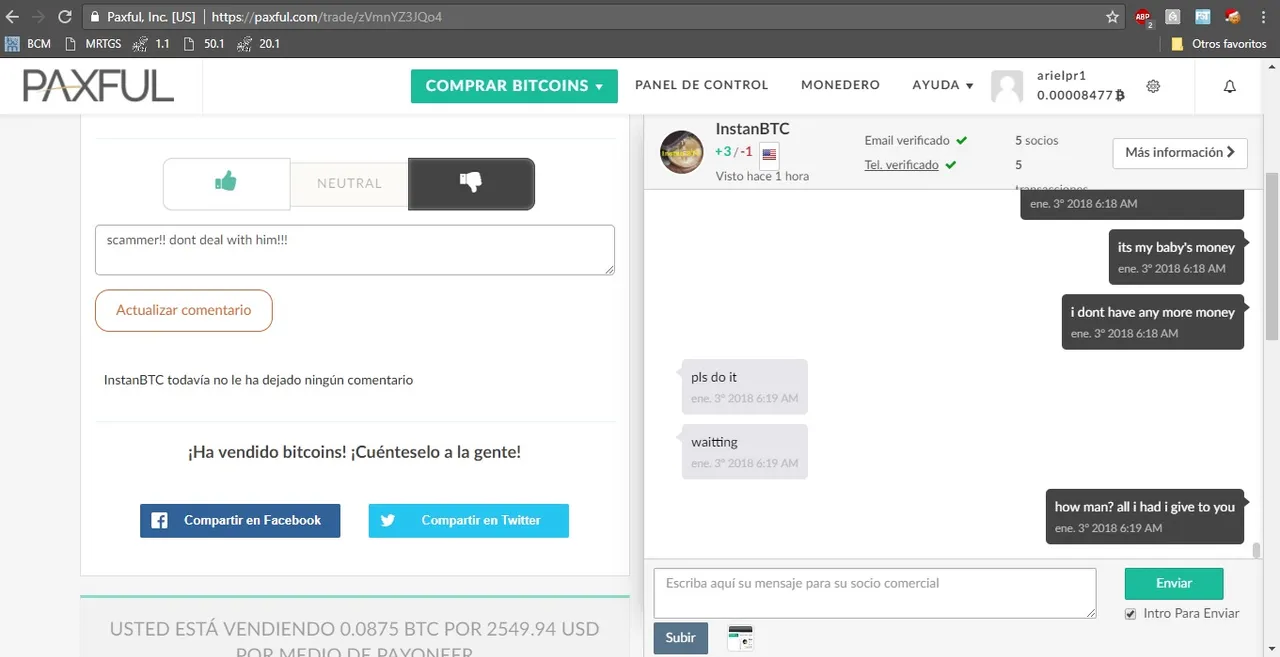Viewport: 1280px width, 657px height.
Task: Open the 20.1 bookmark
Action: [x=258, y=44]
